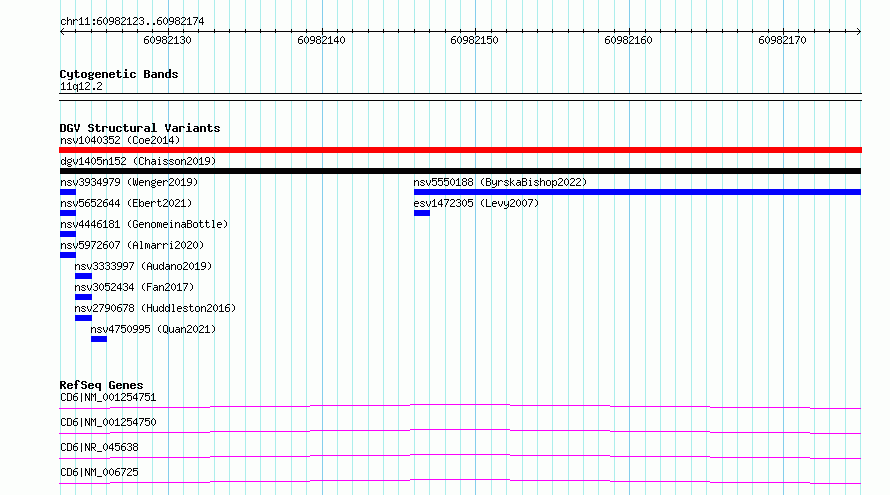The height and width of the screenshot is (495, 890).
Task: Click ruler tick label 60982130
Action: pyautogui.click(x=167, y=40)
